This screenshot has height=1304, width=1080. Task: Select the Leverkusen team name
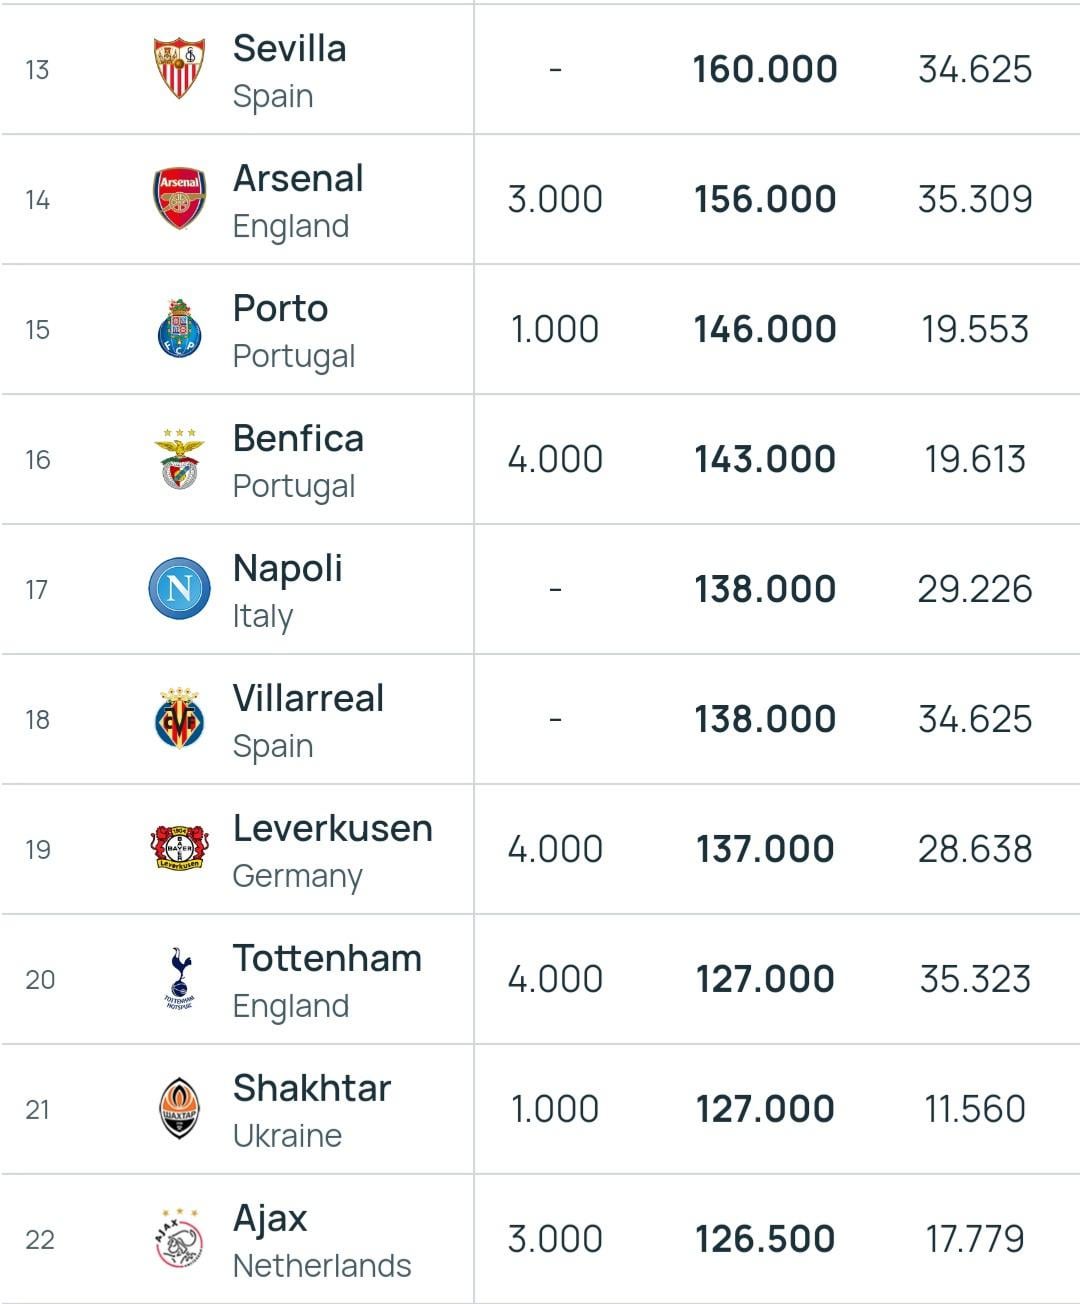(333, 829)
